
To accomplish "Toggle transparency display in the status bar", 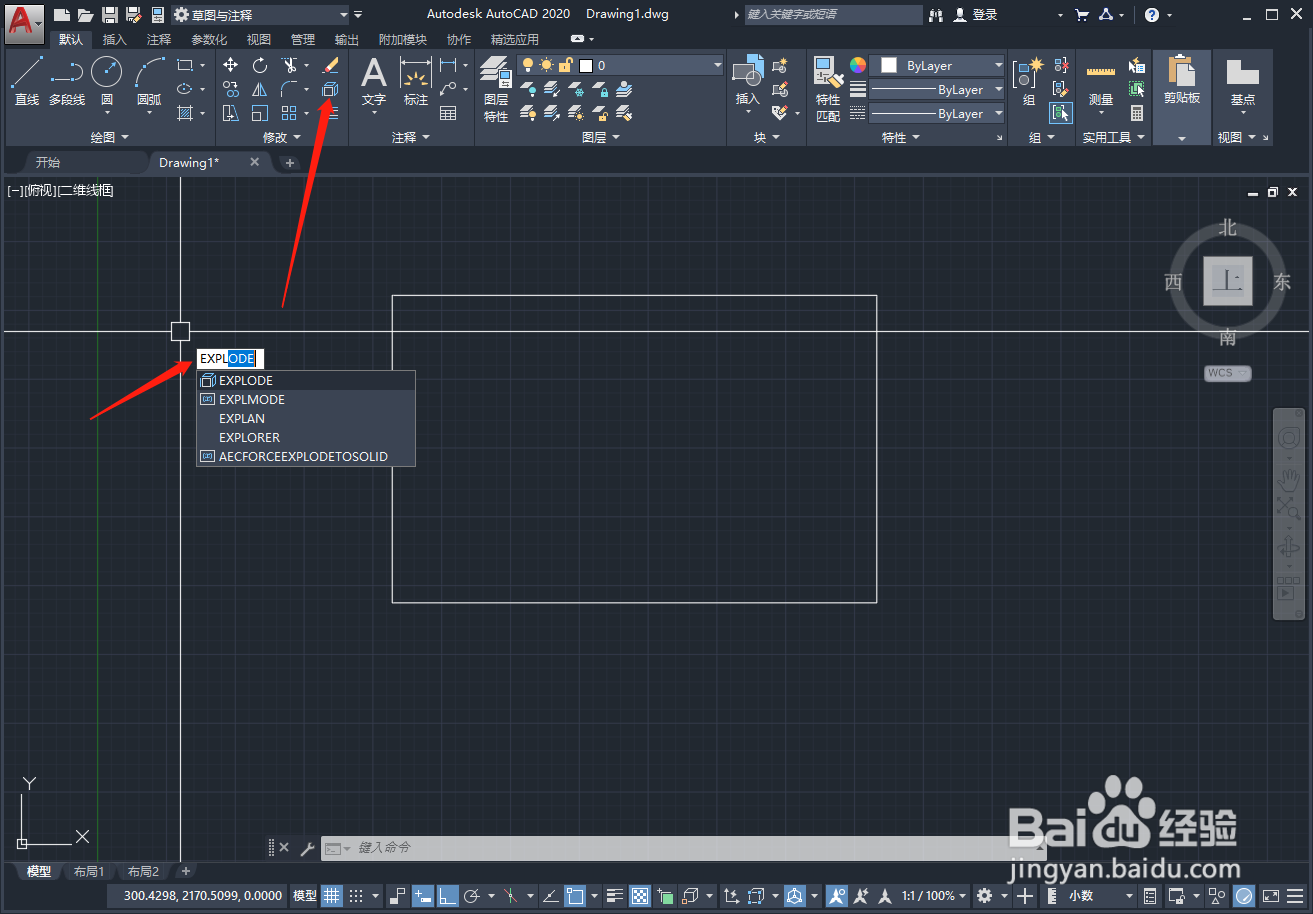I will point(640,896).
